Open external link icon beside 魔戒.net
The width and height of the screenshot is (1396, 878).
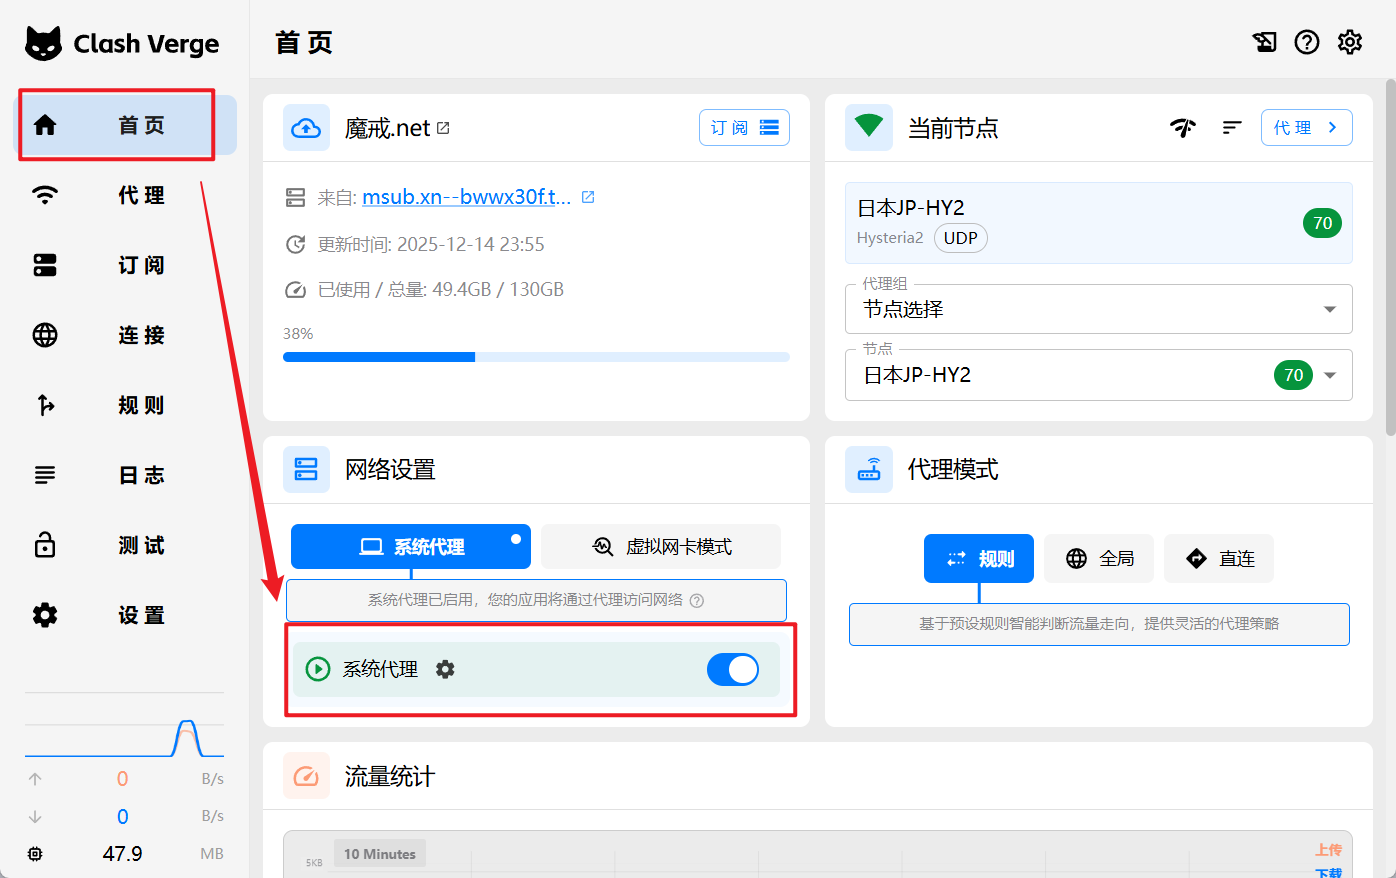tap(444, 128)
